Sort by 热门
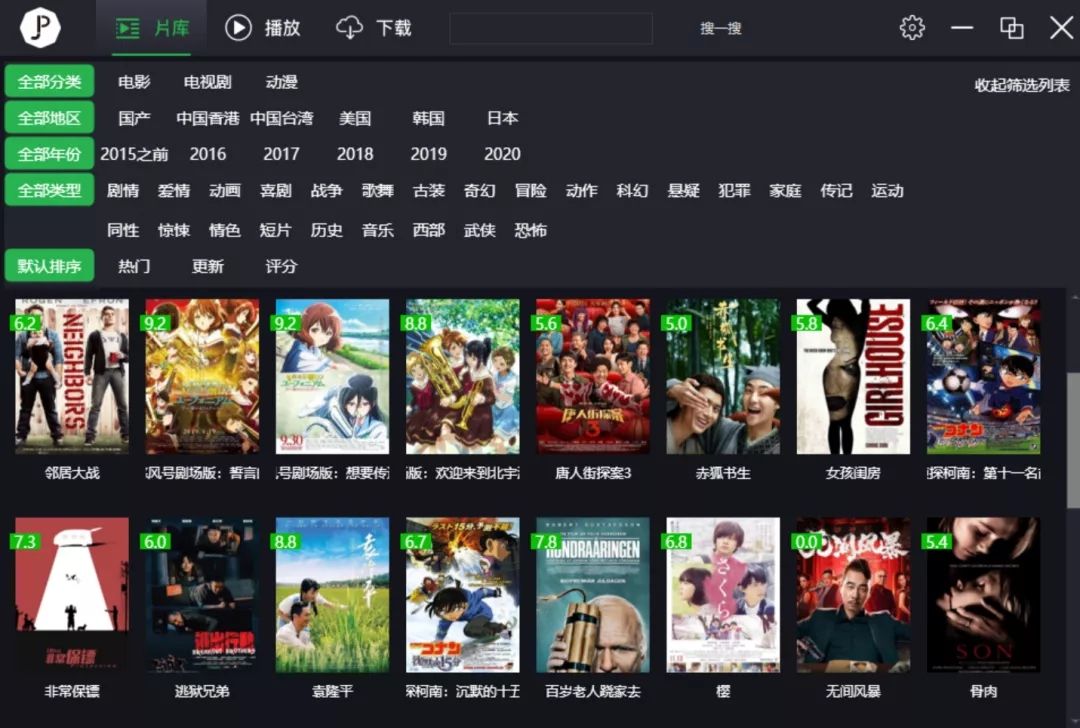The height and width of the screenshot is (728, 1080). (134, 266)
